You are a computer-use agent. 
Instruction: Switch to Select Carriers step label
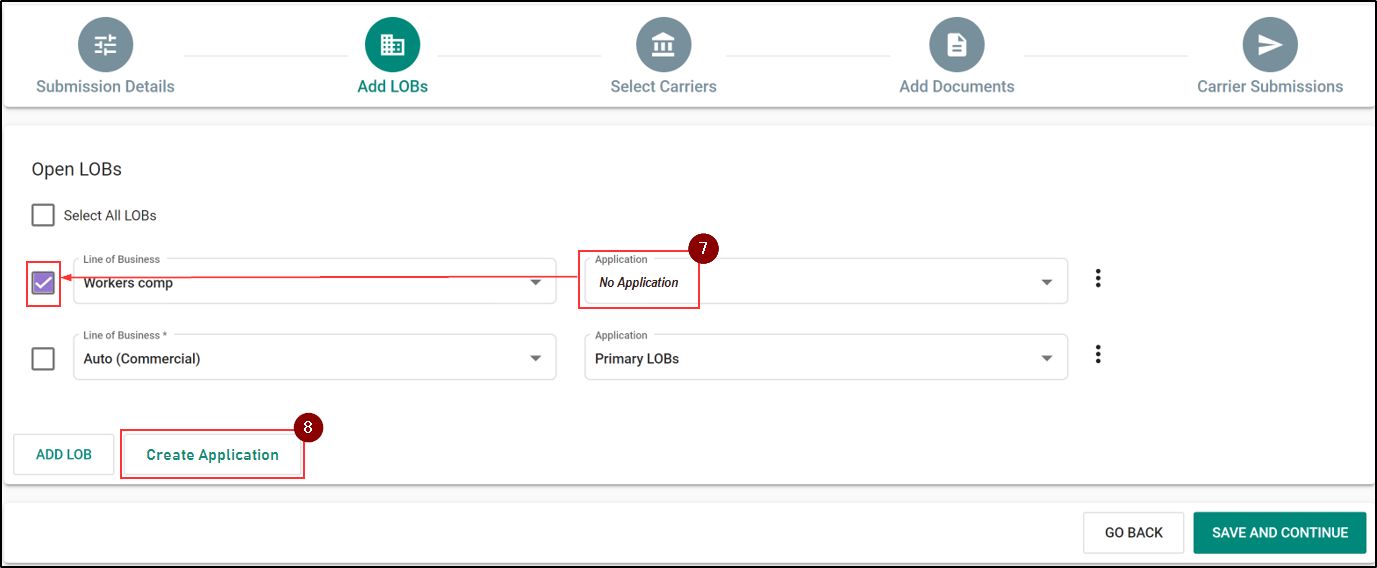click(x=664, y=87)
